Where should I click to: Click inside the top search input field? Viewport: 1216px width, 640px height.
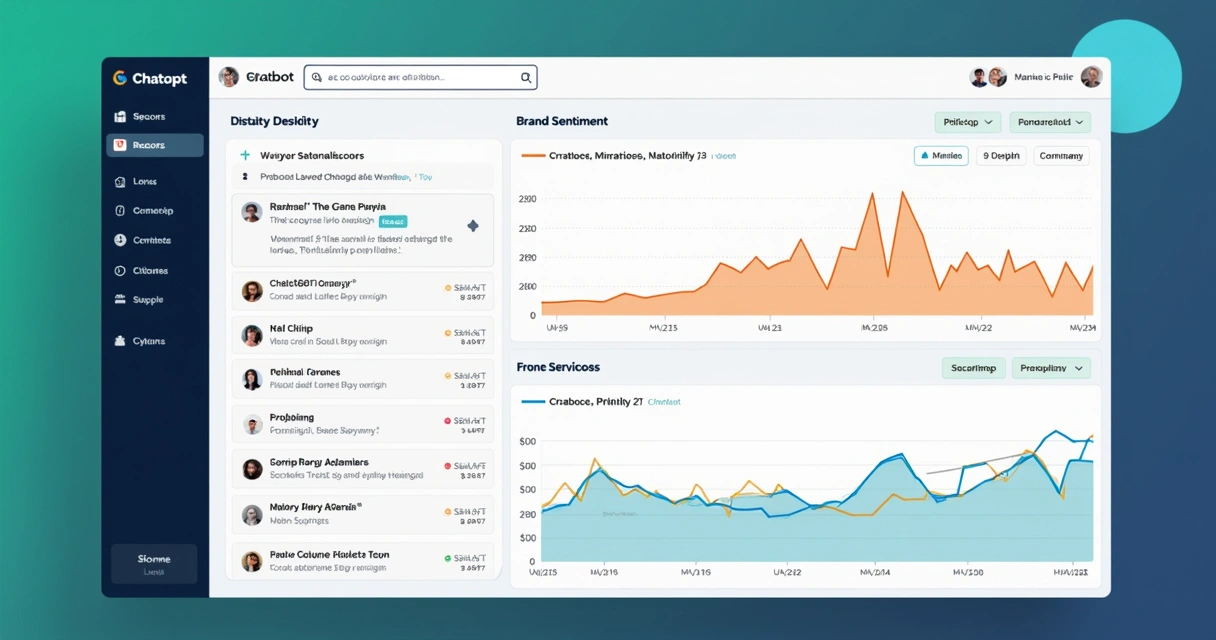pyautogui.click(x=420, y=77)
